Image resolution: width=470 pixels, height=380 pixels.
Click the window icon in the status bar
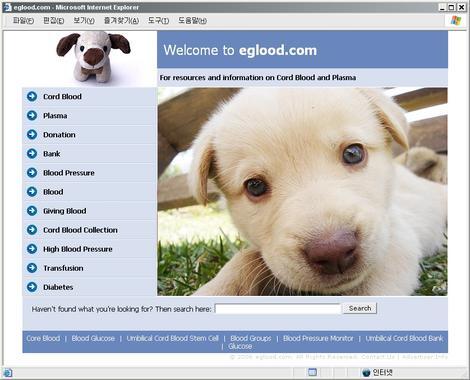pos(312,372)
